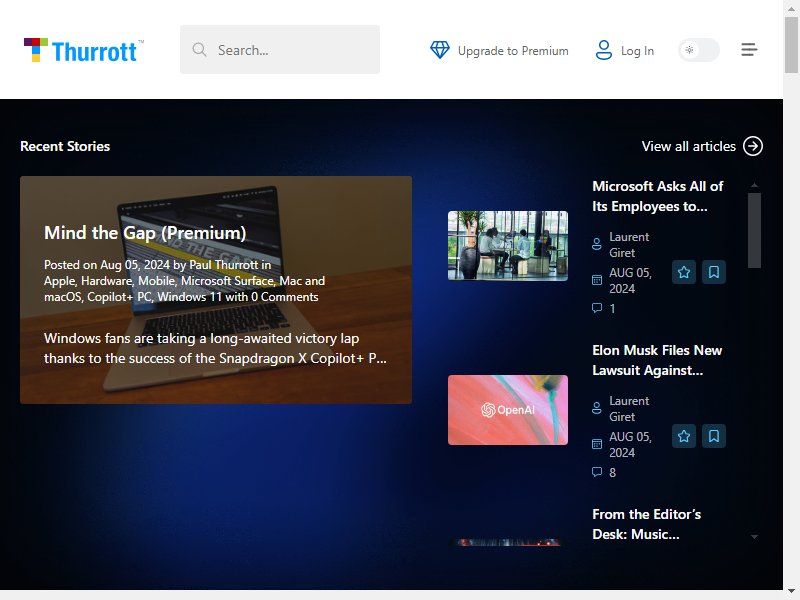The width and height of the screenshot is (800, 600).
Task: Click the page vertical scrollbar thumb
Action: pos(791,45)
